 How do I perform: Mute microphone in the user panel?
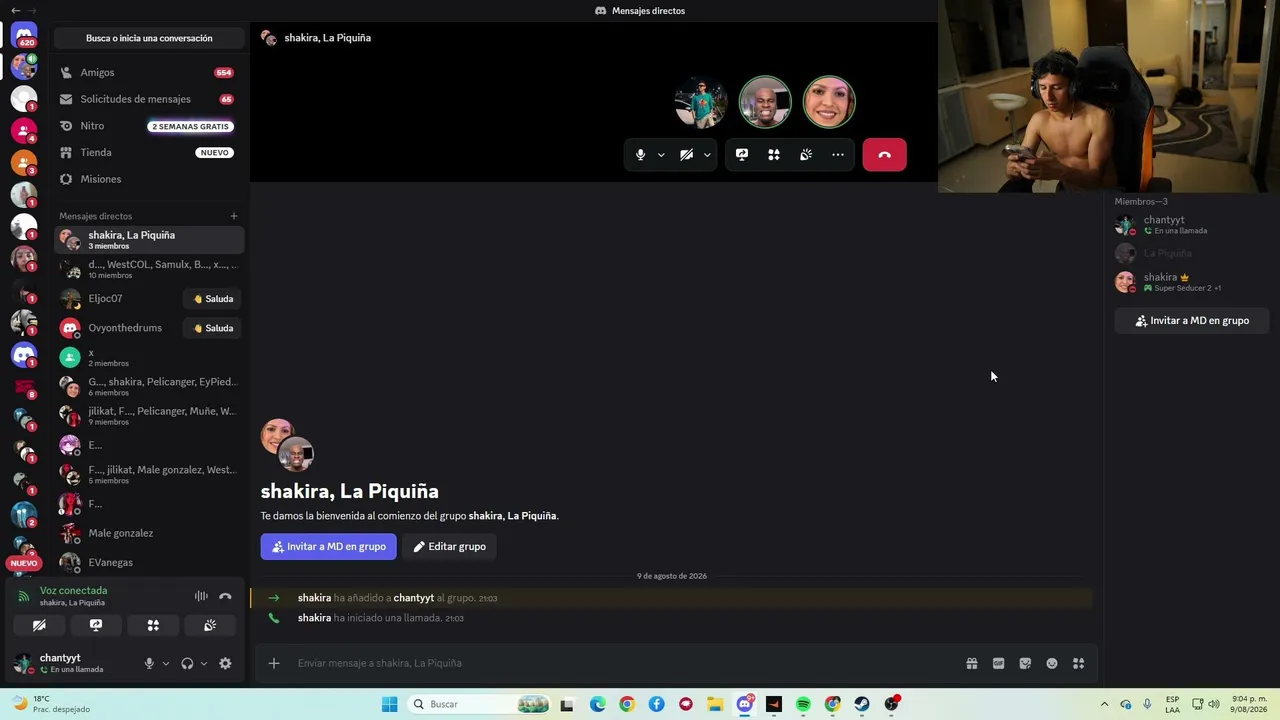point(149,663)
